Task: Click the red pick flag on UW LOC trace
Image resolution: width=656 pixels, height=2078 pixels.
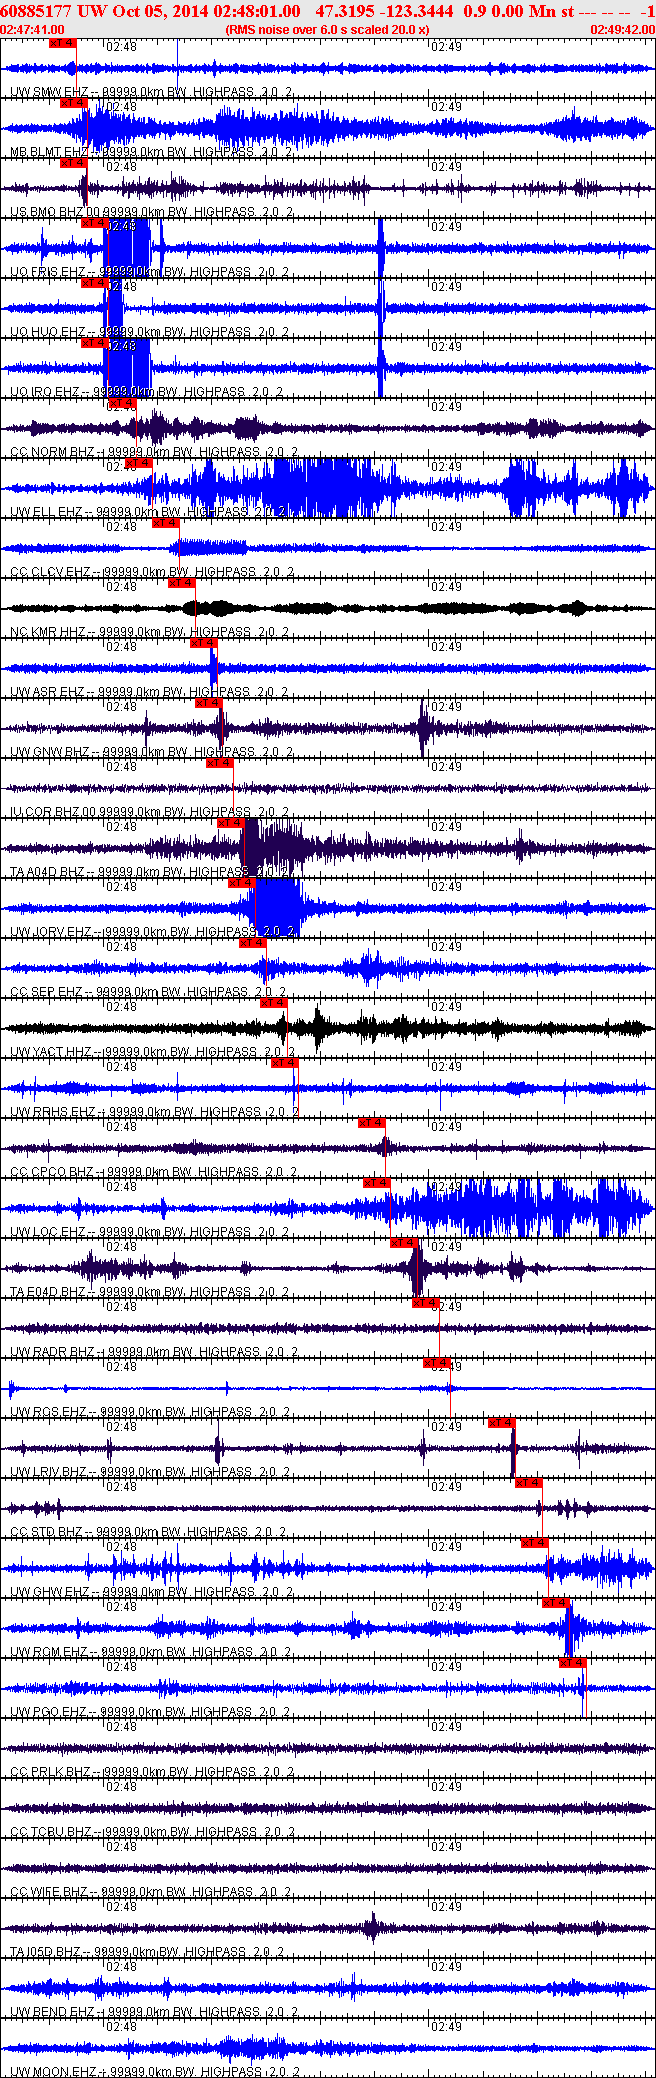Action: (376, 1183)
